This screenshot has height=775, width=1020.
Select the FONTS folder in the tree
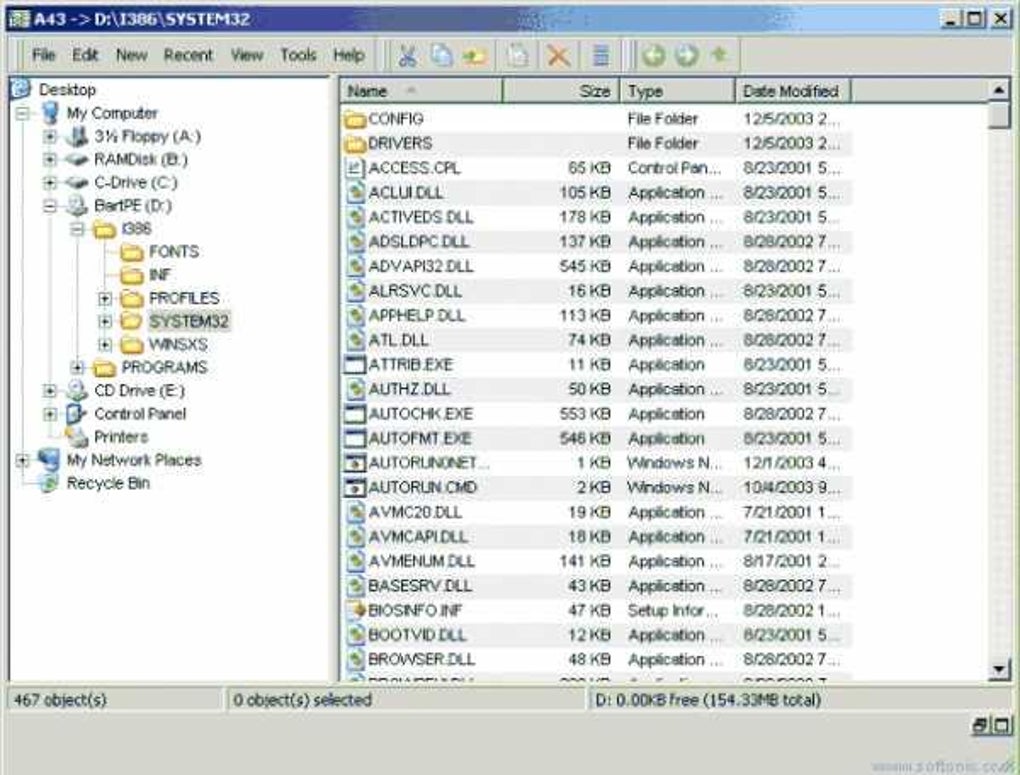click(174, 252)
